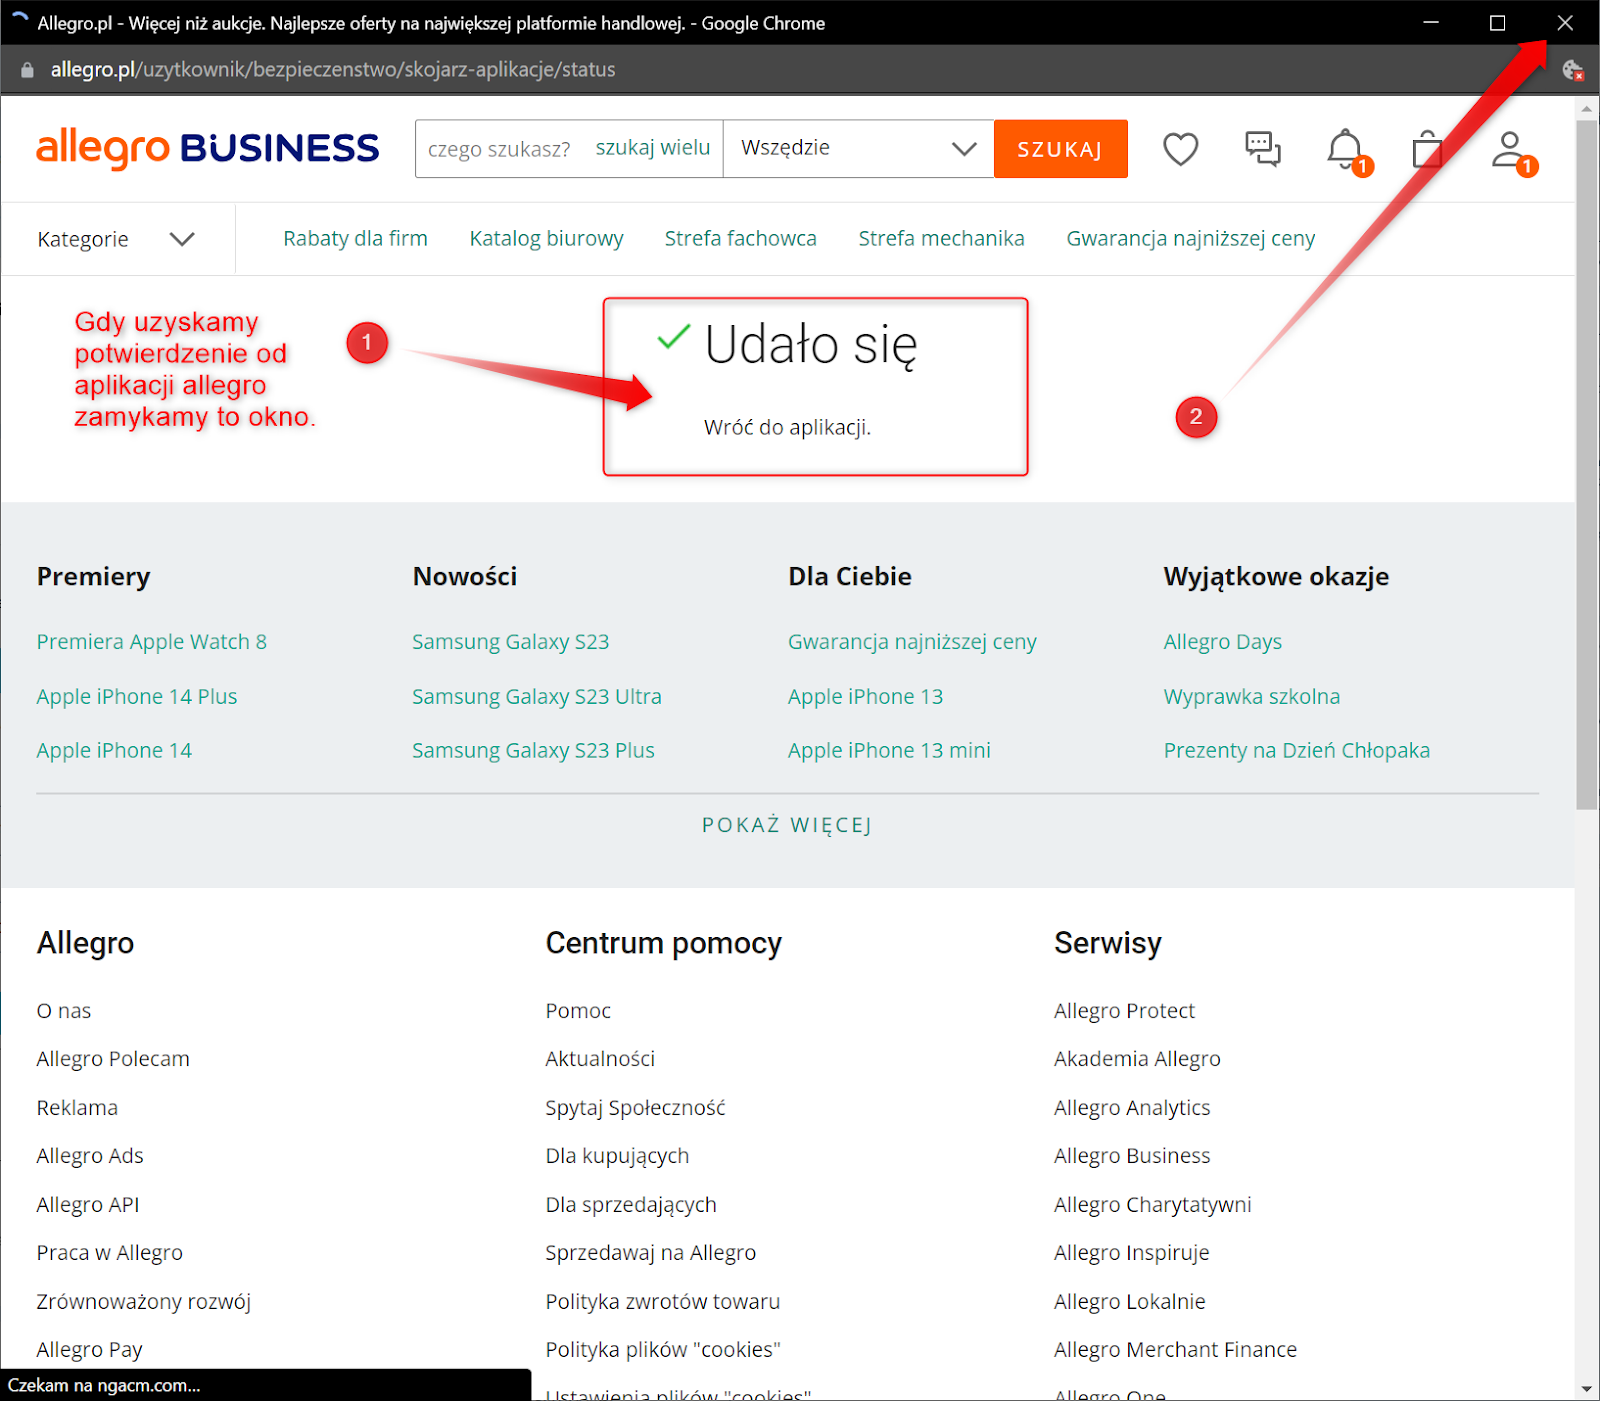Open Apple iPhone 13 link

[865, 697]
